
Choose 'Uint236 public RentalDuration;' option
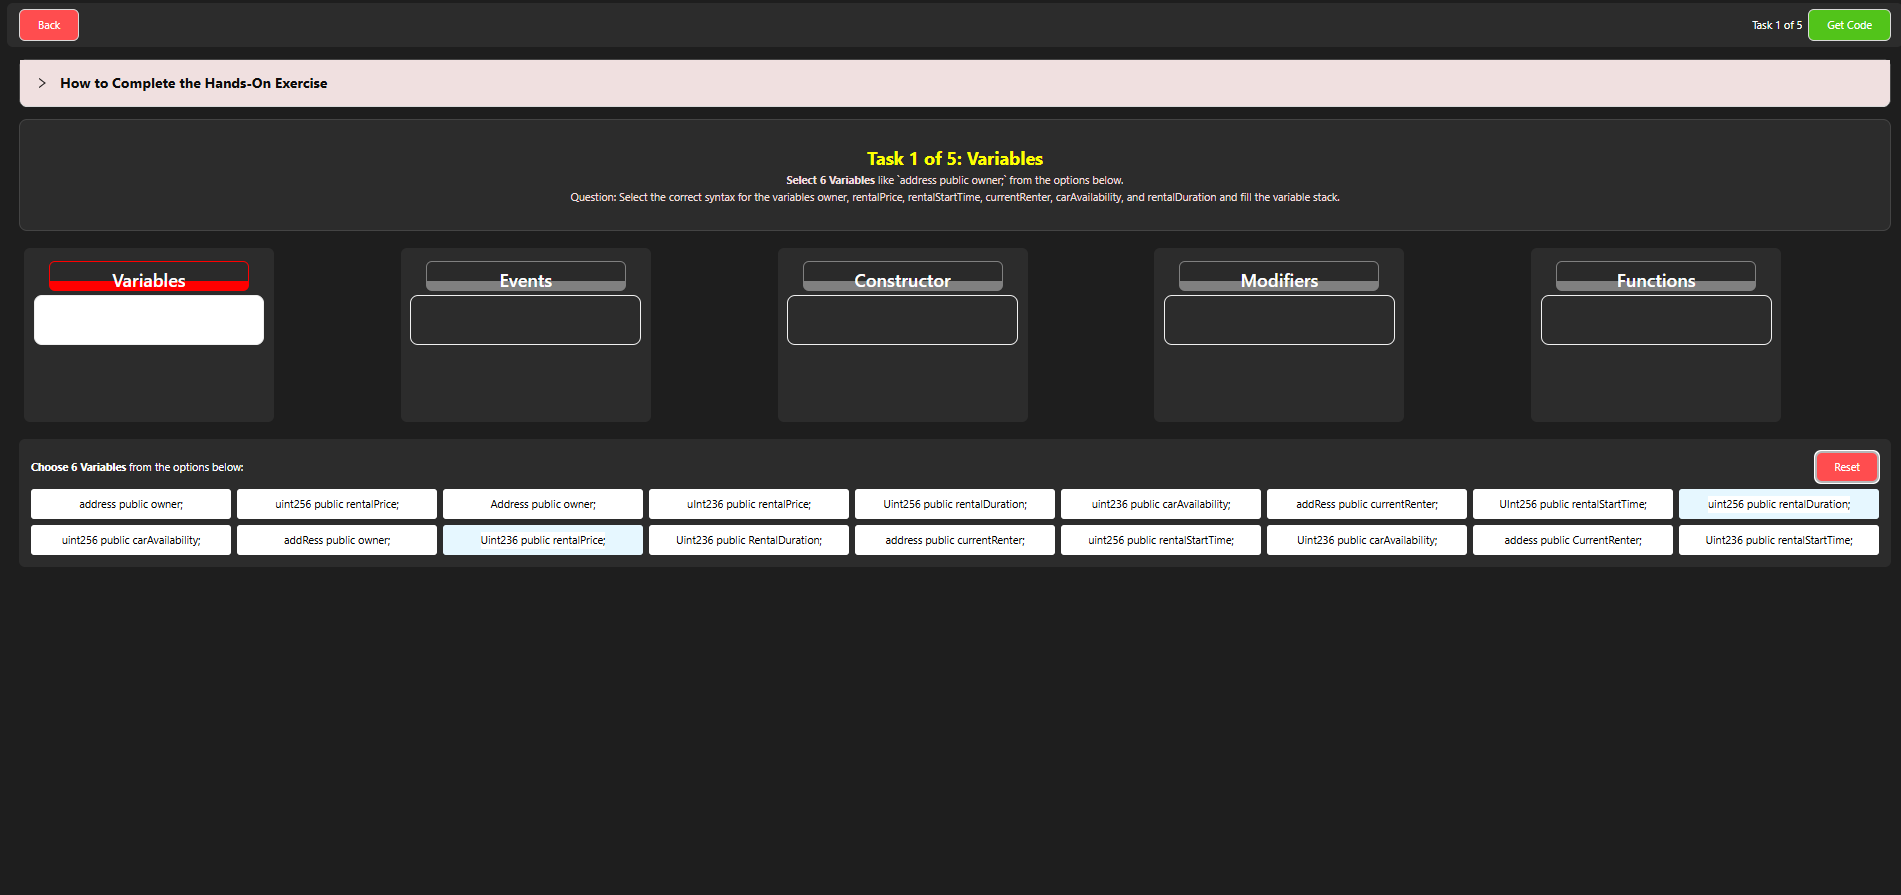(749, 540)
